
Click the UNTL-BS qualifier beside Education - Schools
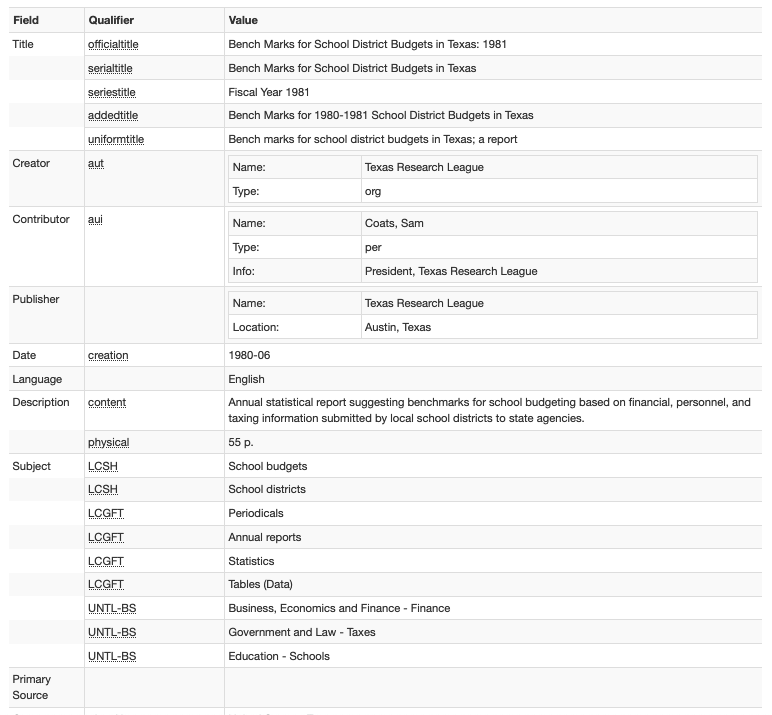[x=112, y=656]
